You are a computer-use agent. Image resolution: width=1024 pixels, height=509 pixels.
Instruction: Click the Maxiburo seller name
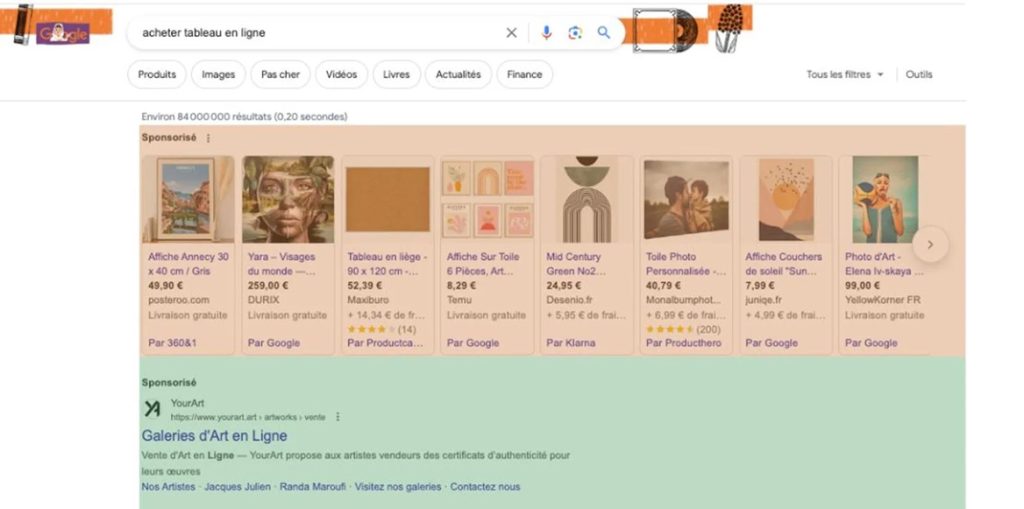click(x=368, y=301)
